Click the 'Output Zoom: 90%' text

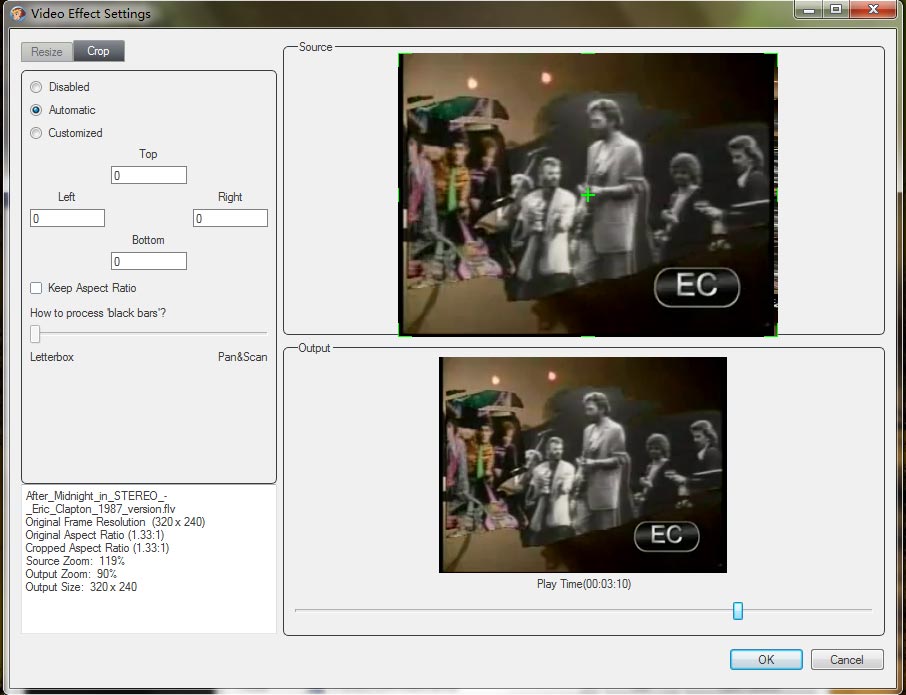[x=71, y=574]
